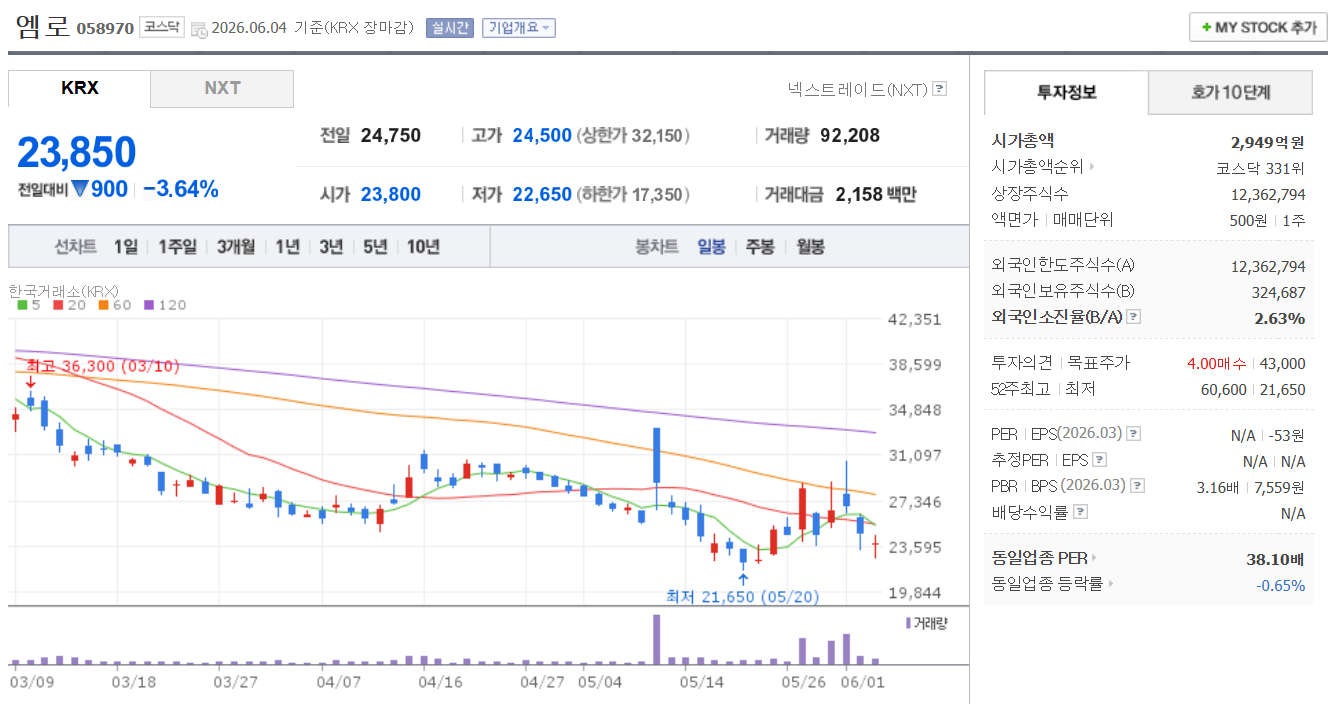Click the stock code 058970
This screenshot has height=704, width=1337.
(105, 28)
